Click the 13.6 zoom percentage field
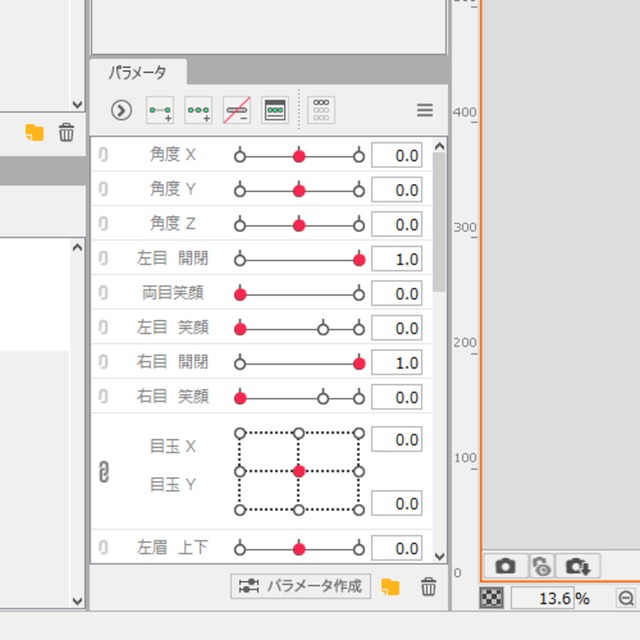This screenshot has height=640, width=640. coord(543,599)
